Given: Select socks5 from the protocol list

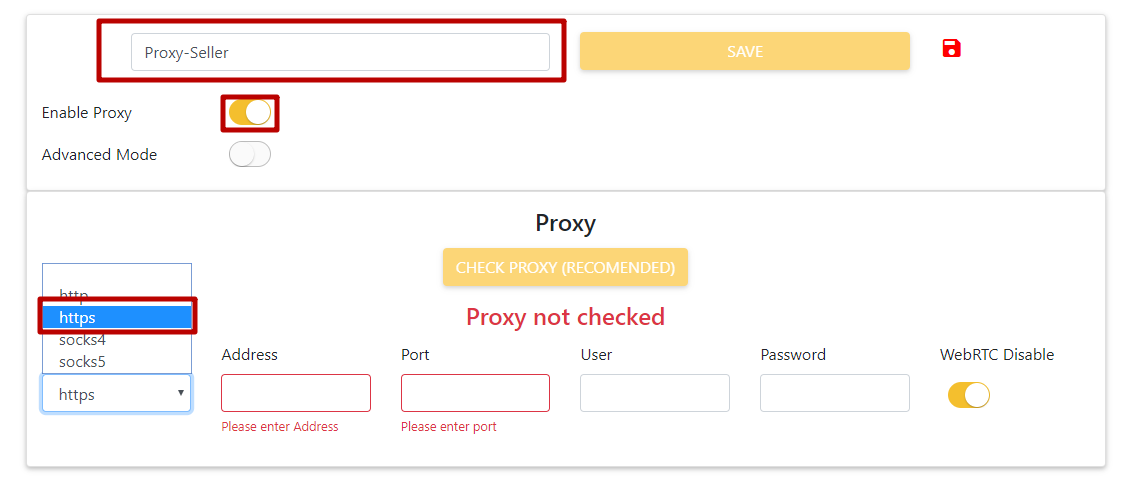Looking at the screenshot, I should click(82, 361).
